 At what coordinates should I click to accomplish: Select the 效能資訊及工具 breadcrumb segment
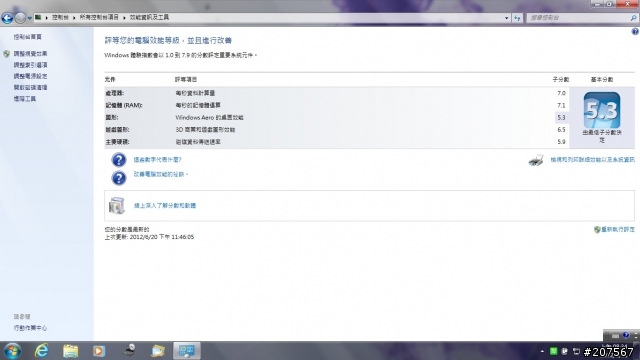click(x=149, y=18)
